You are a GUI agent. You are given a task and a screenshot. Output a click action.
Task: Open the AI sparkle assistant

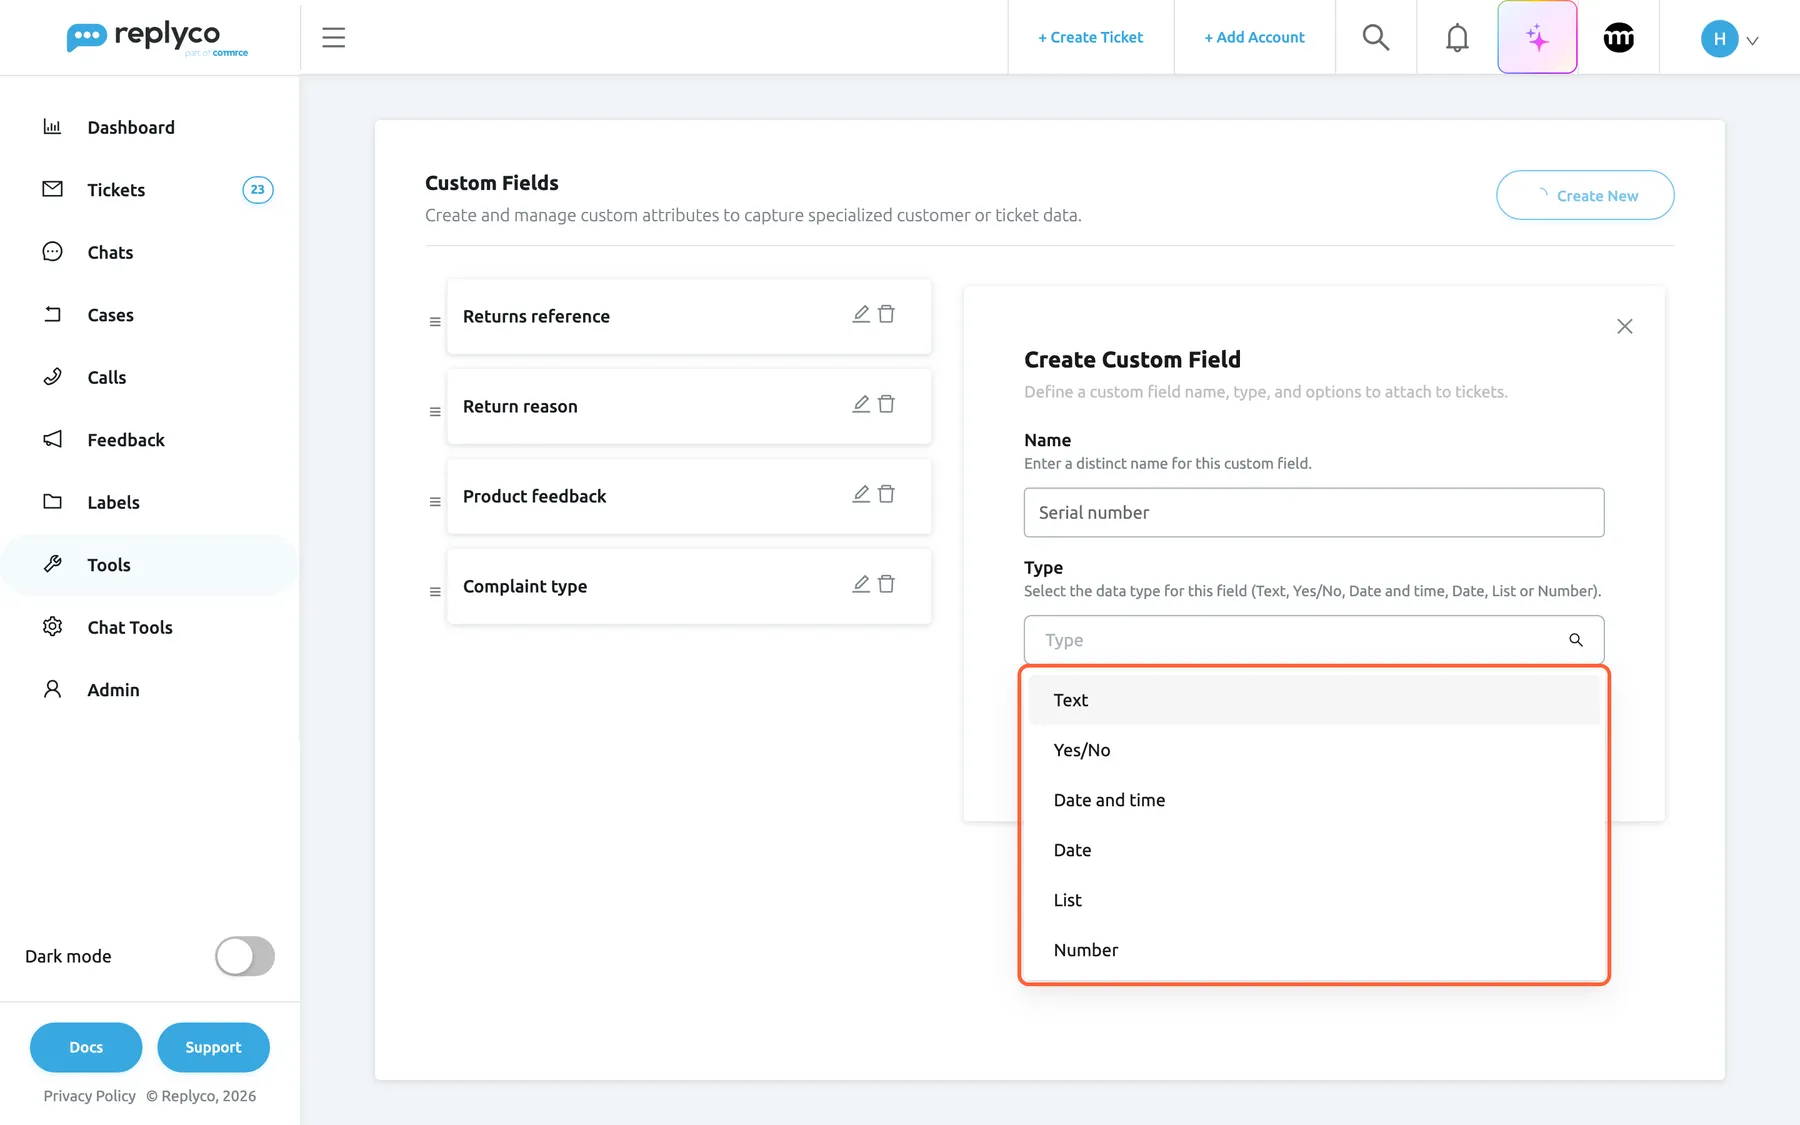pos(1537,38)
